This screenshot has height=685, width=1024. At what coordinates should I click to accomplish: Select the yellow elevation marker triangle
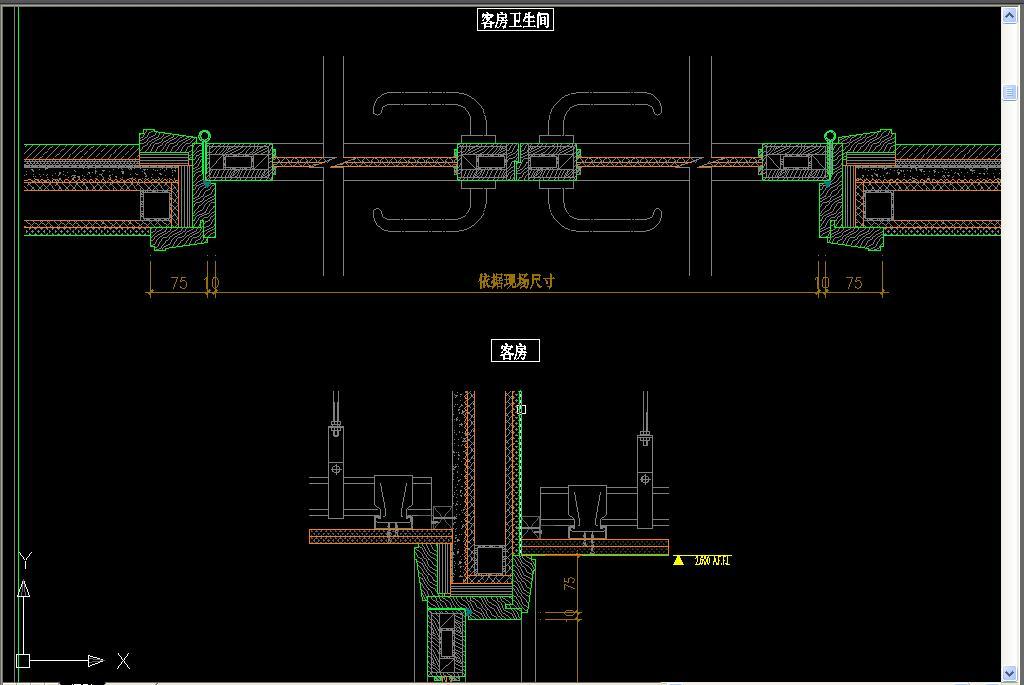point(679,561)
